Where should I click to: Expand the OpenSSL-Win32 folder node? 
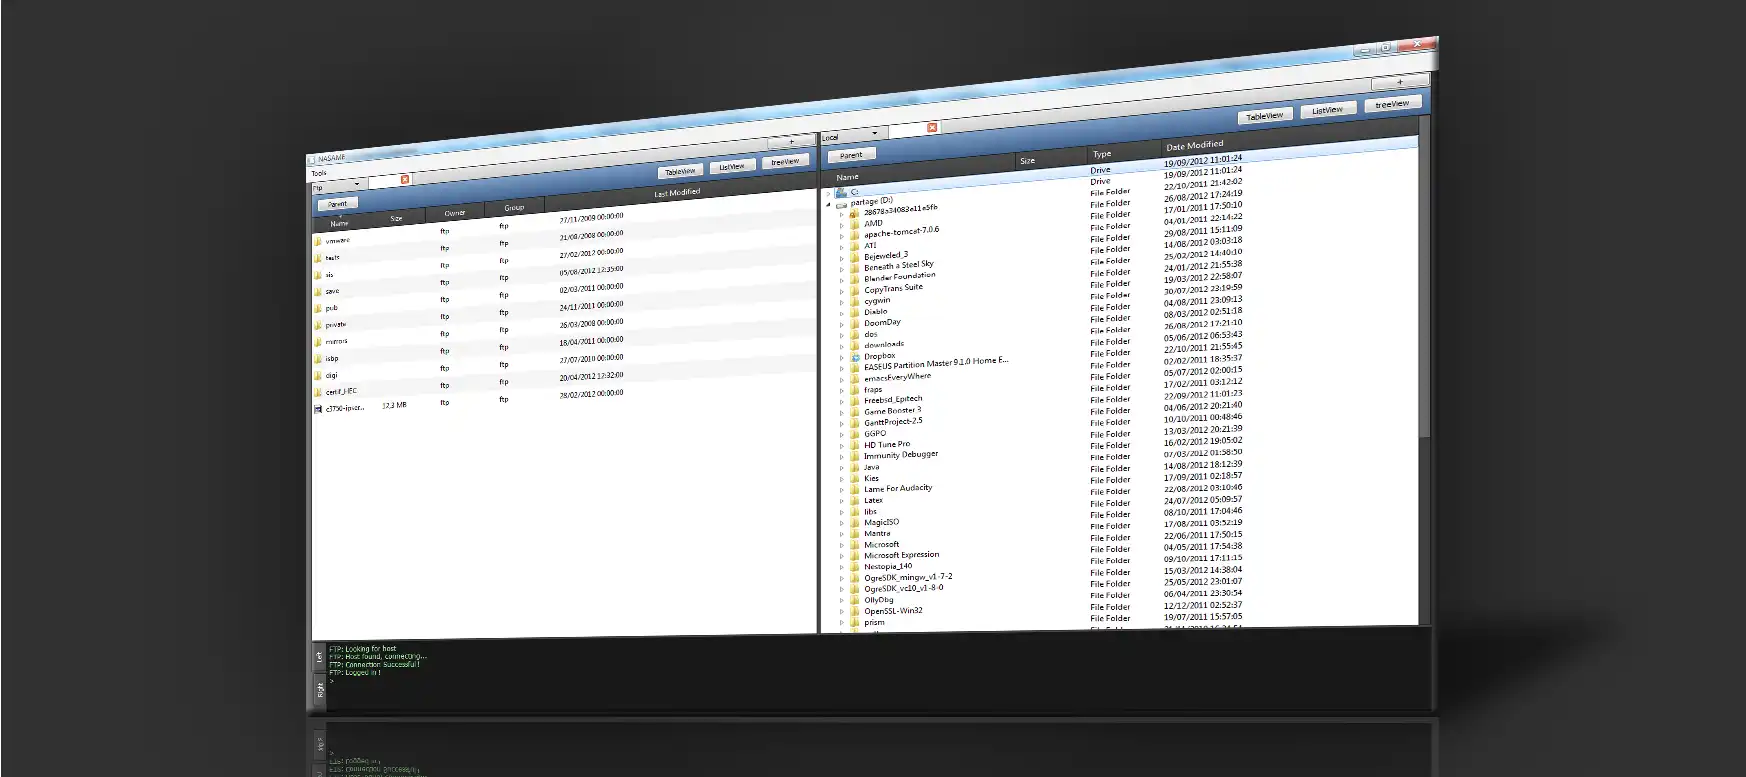(842, 612)
